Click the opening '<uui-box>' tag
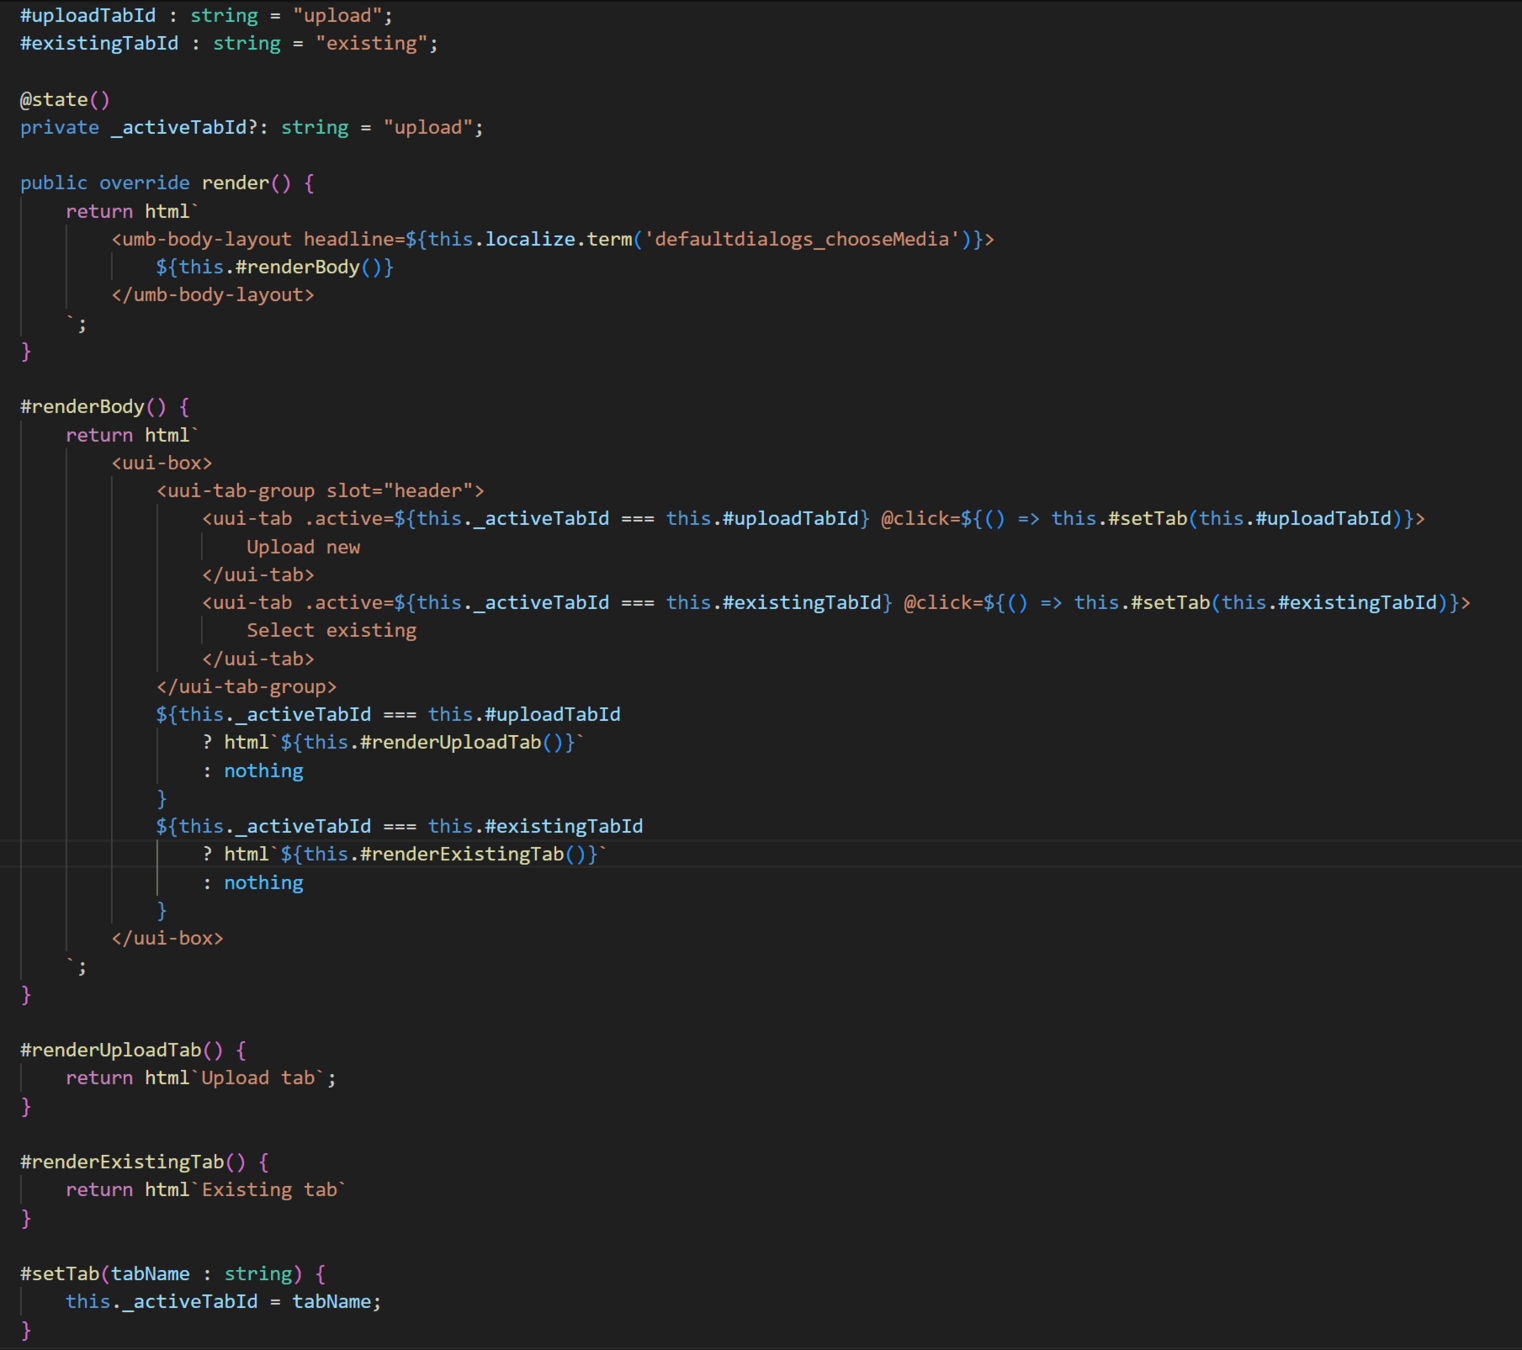Image resolution: width=1522 pixels, height=1350 pixels. (162, 463)
